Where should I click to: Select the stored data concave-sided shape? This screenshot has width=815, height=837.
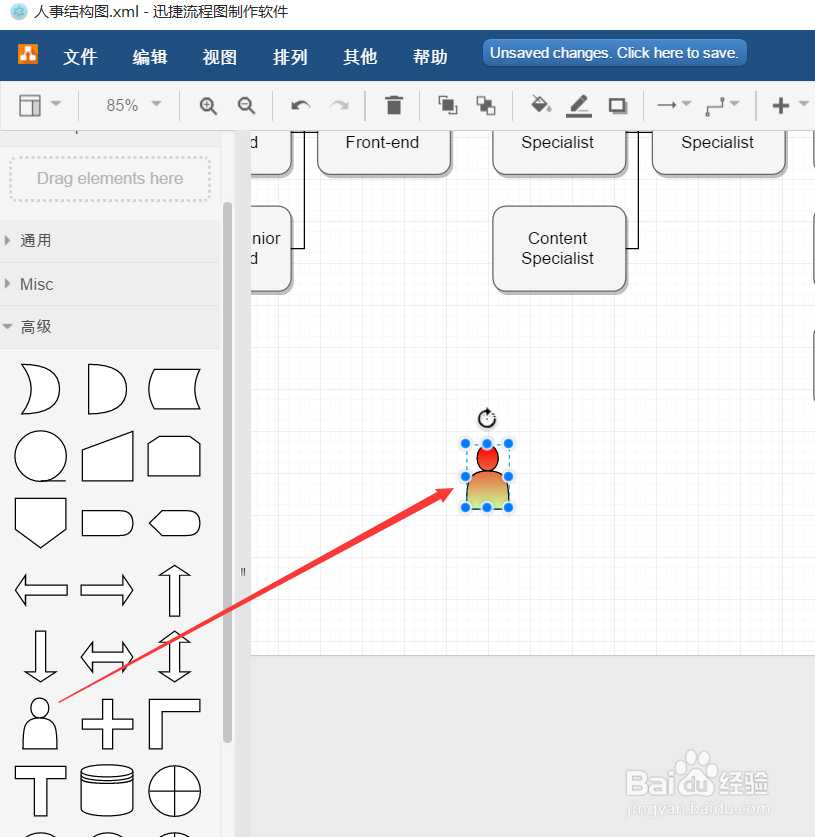175,389
